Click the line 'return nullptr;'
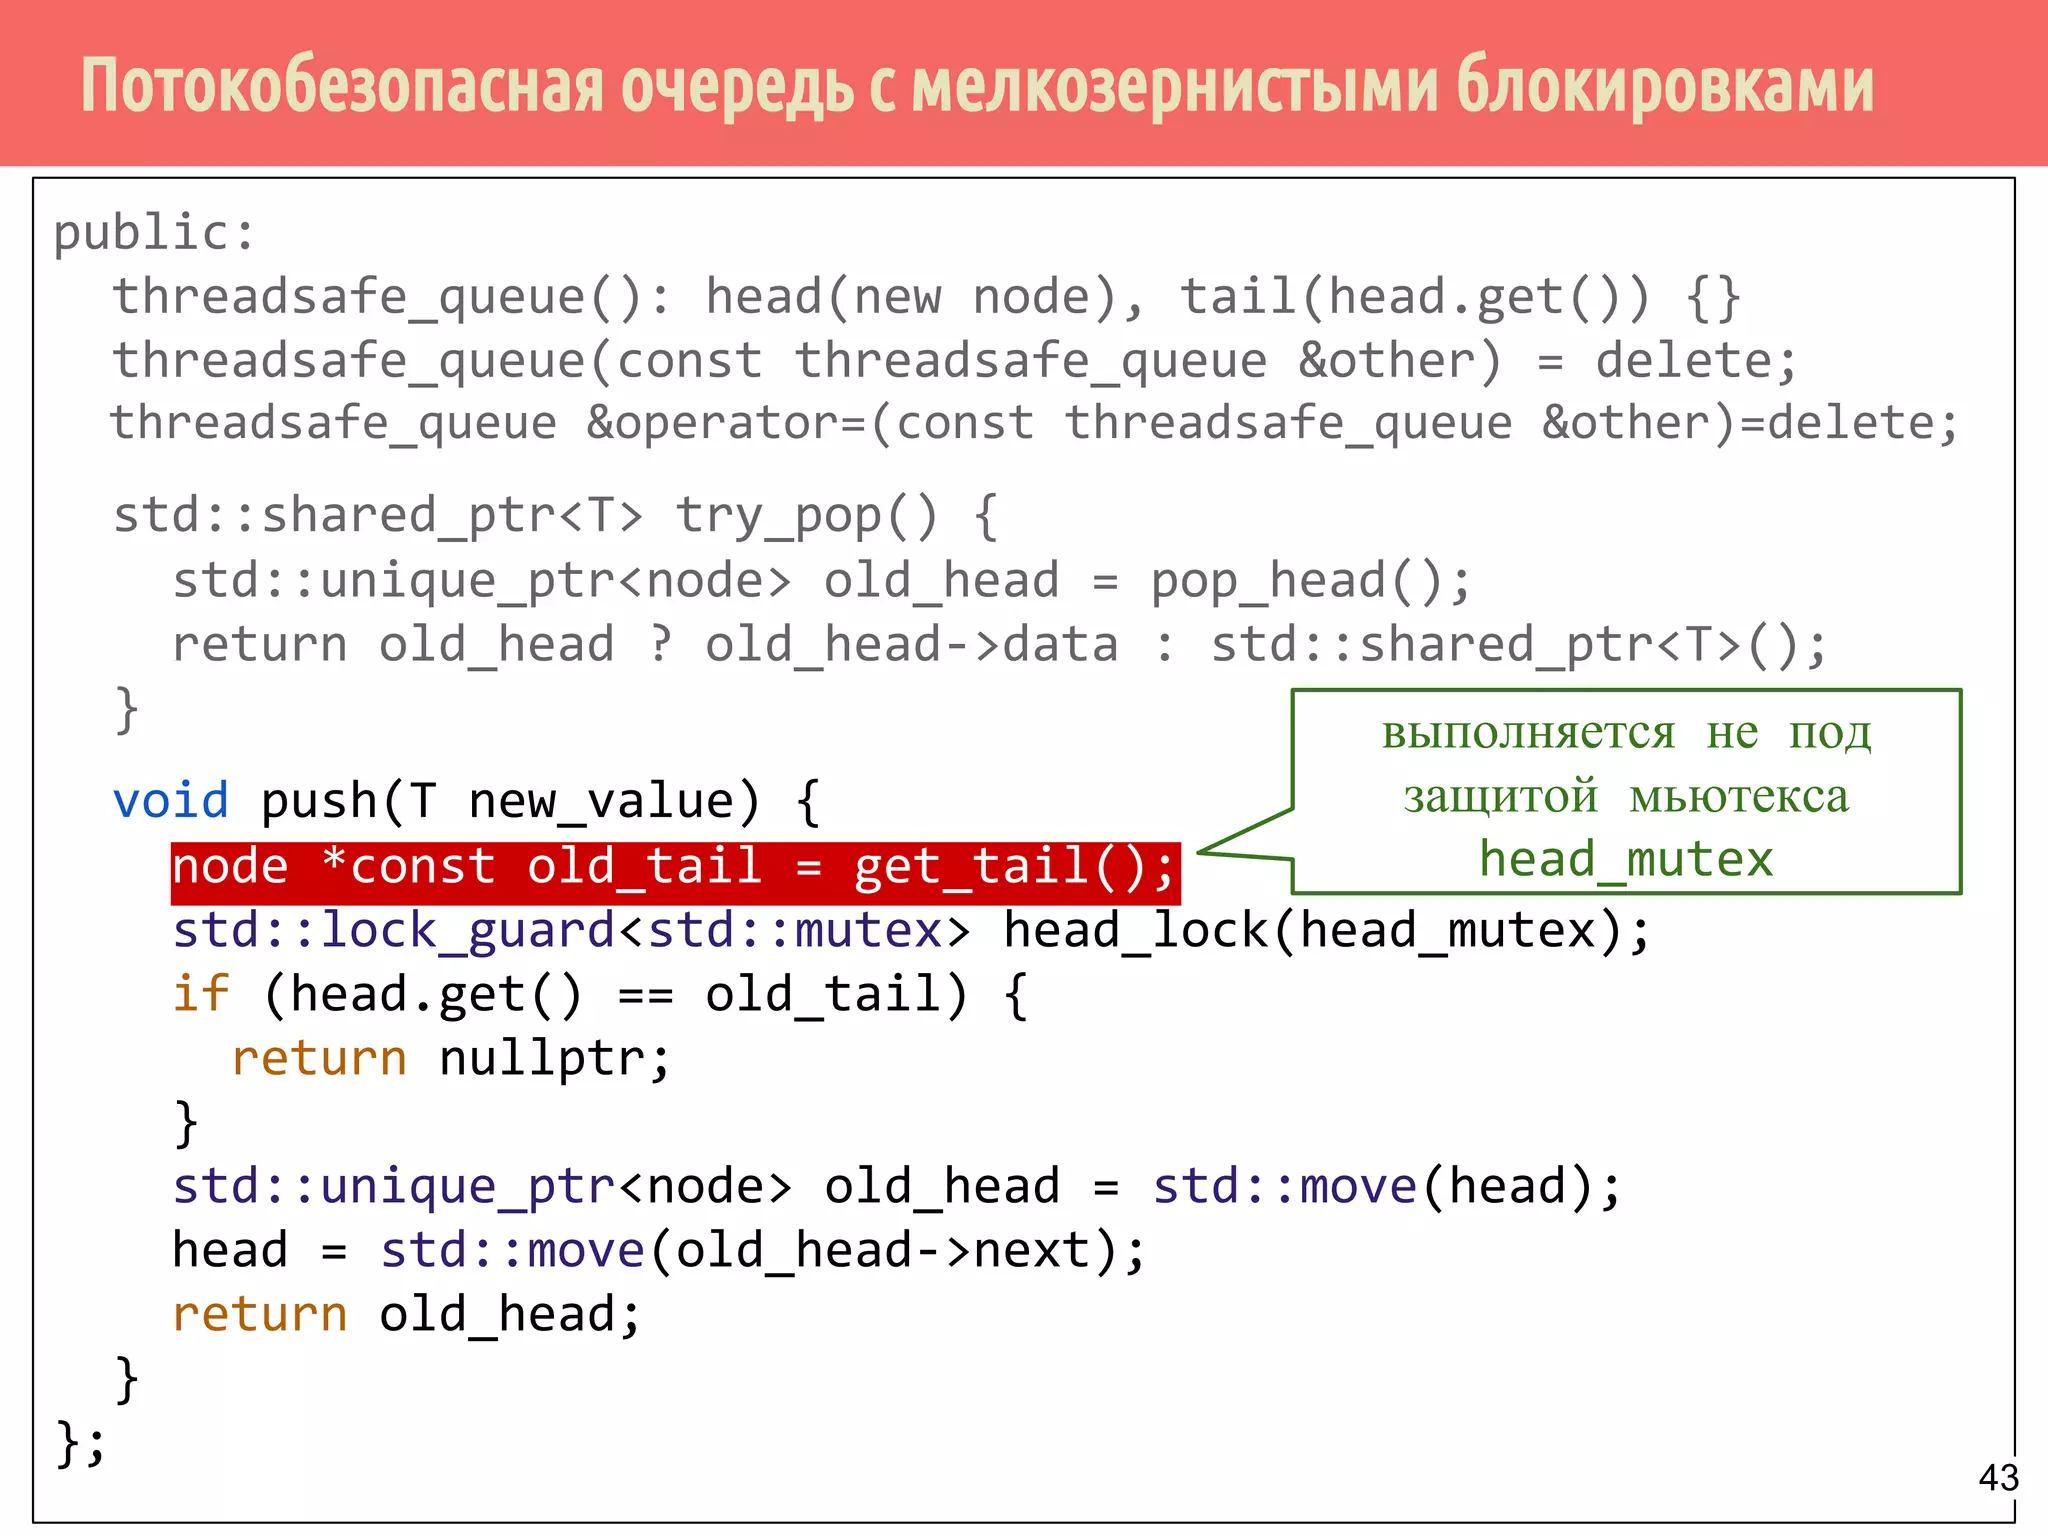Viewport: 2048px width, 1536px height. (451, 1059)
